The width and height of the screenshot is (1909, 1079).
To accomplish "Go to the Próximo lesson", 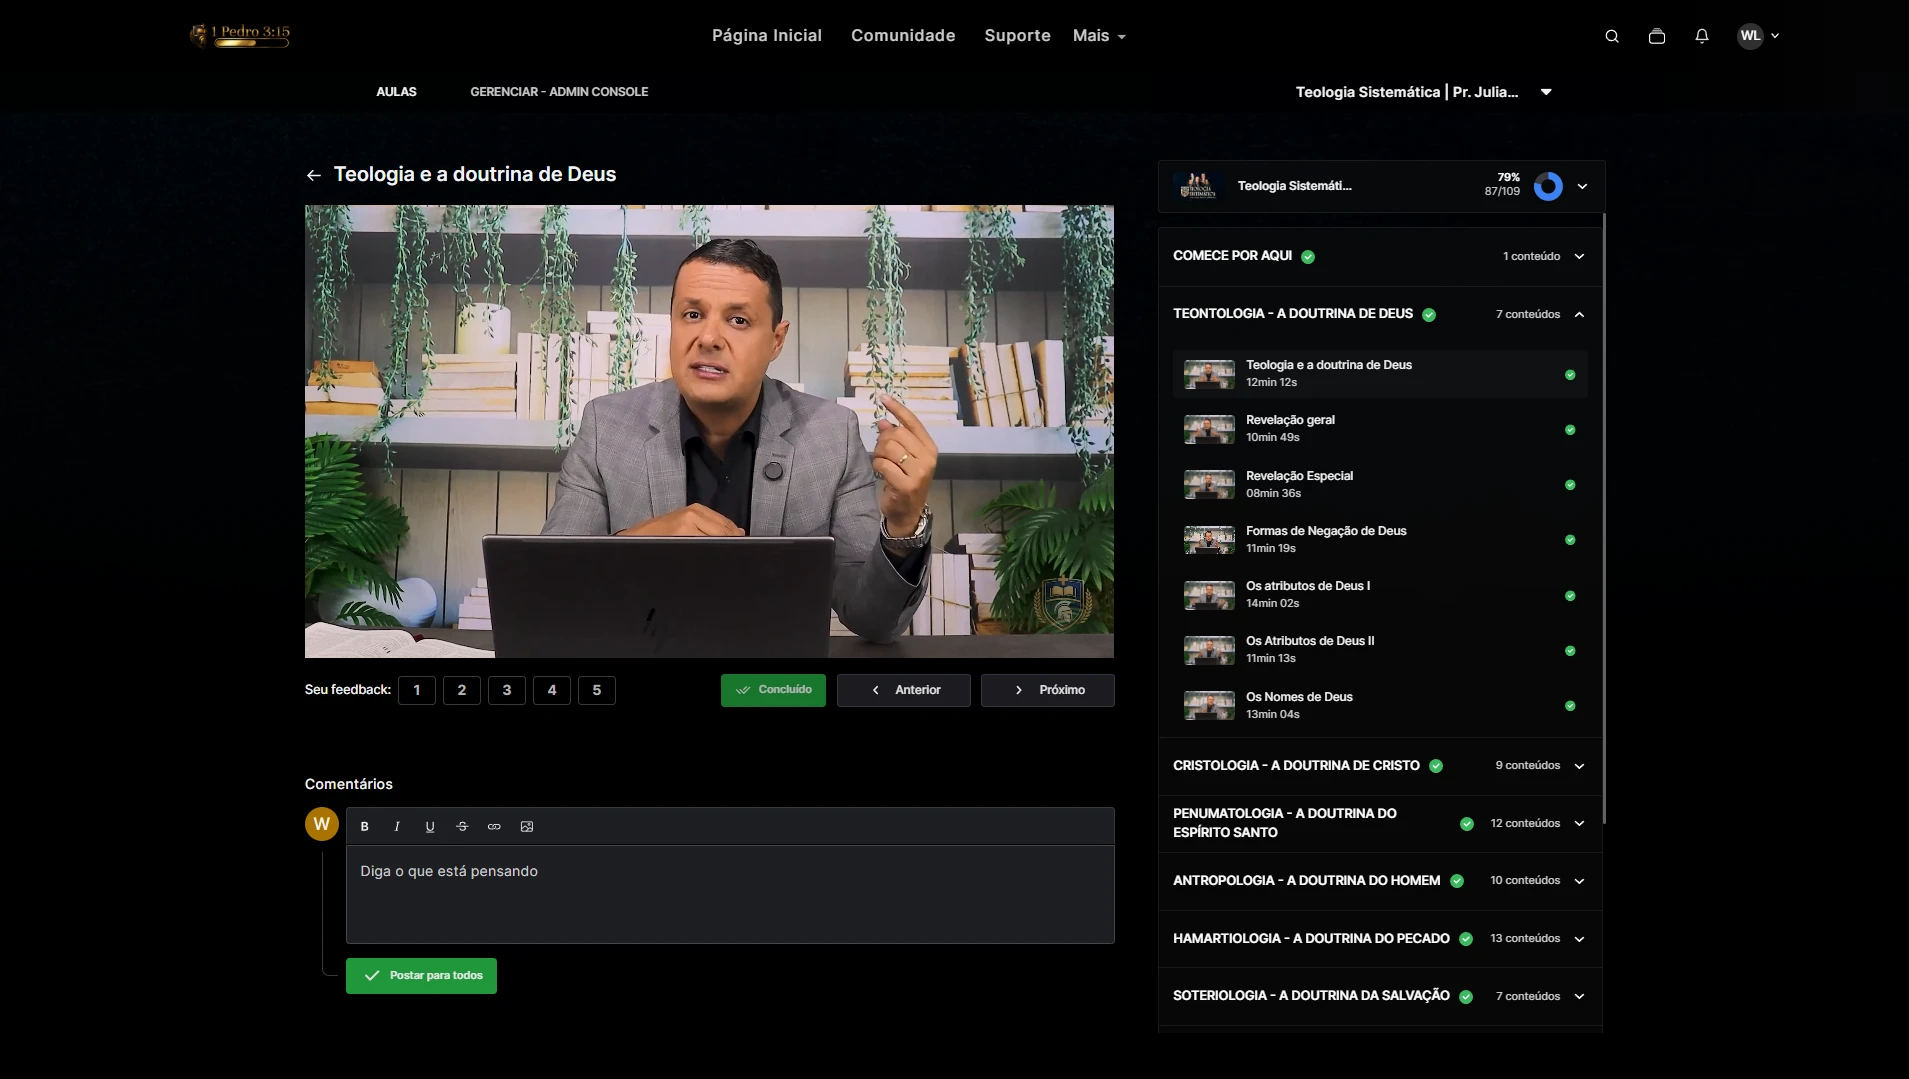I will 1047,690.
